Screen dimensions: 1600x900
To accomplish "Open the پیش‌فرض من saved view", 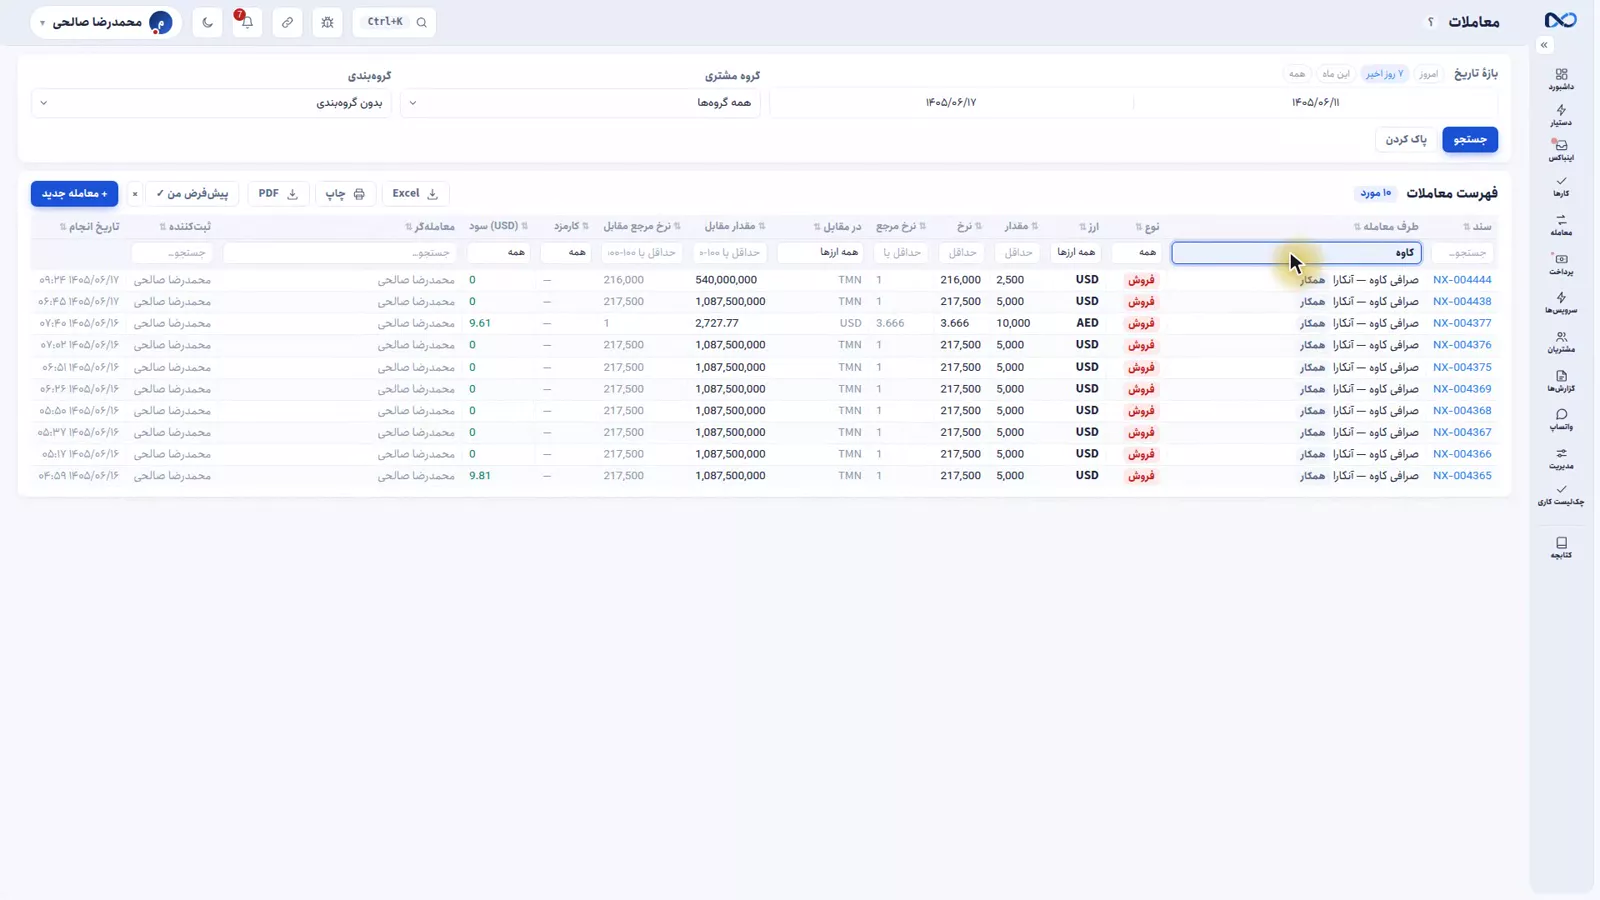I will tap(192, 194).
